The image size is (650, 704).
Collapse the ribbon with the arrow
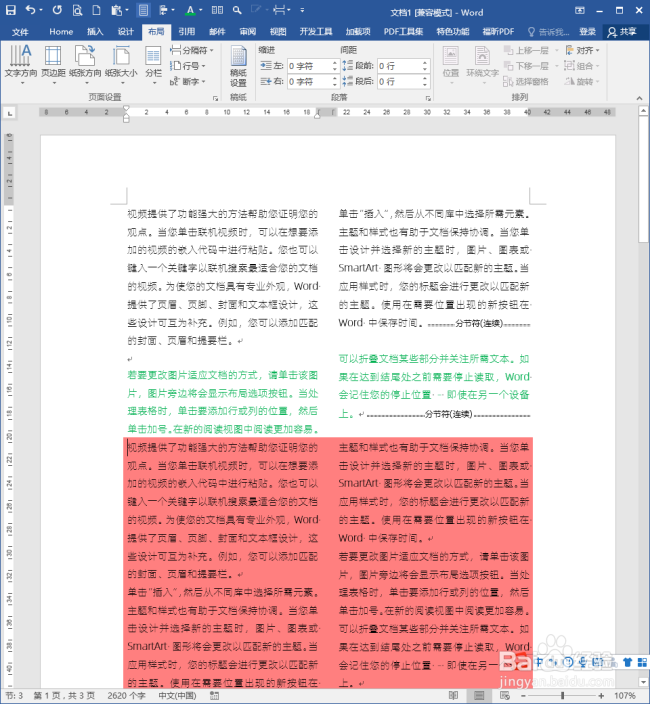pyautogui.click(x=639, y=98)
